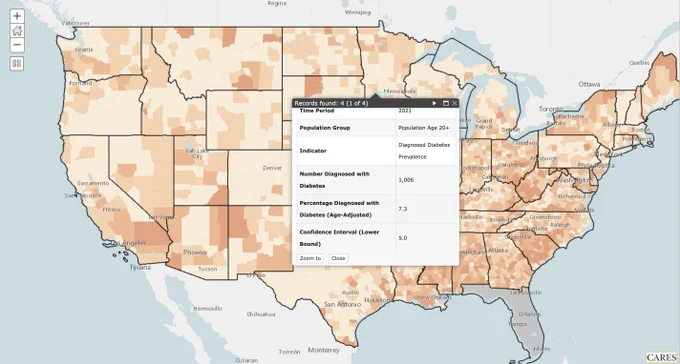Click the Toronto label on map
680x364 pixels.
(x=551, y=109)
